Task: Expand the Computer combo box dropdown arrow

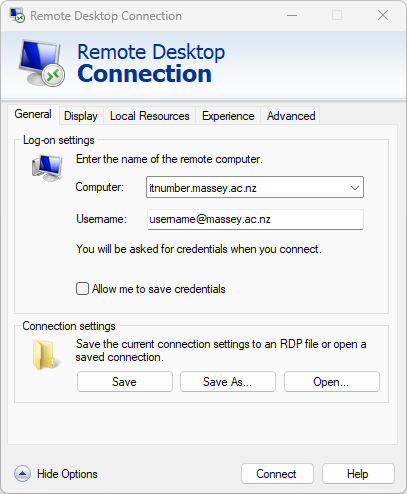Action: point(355,188)
